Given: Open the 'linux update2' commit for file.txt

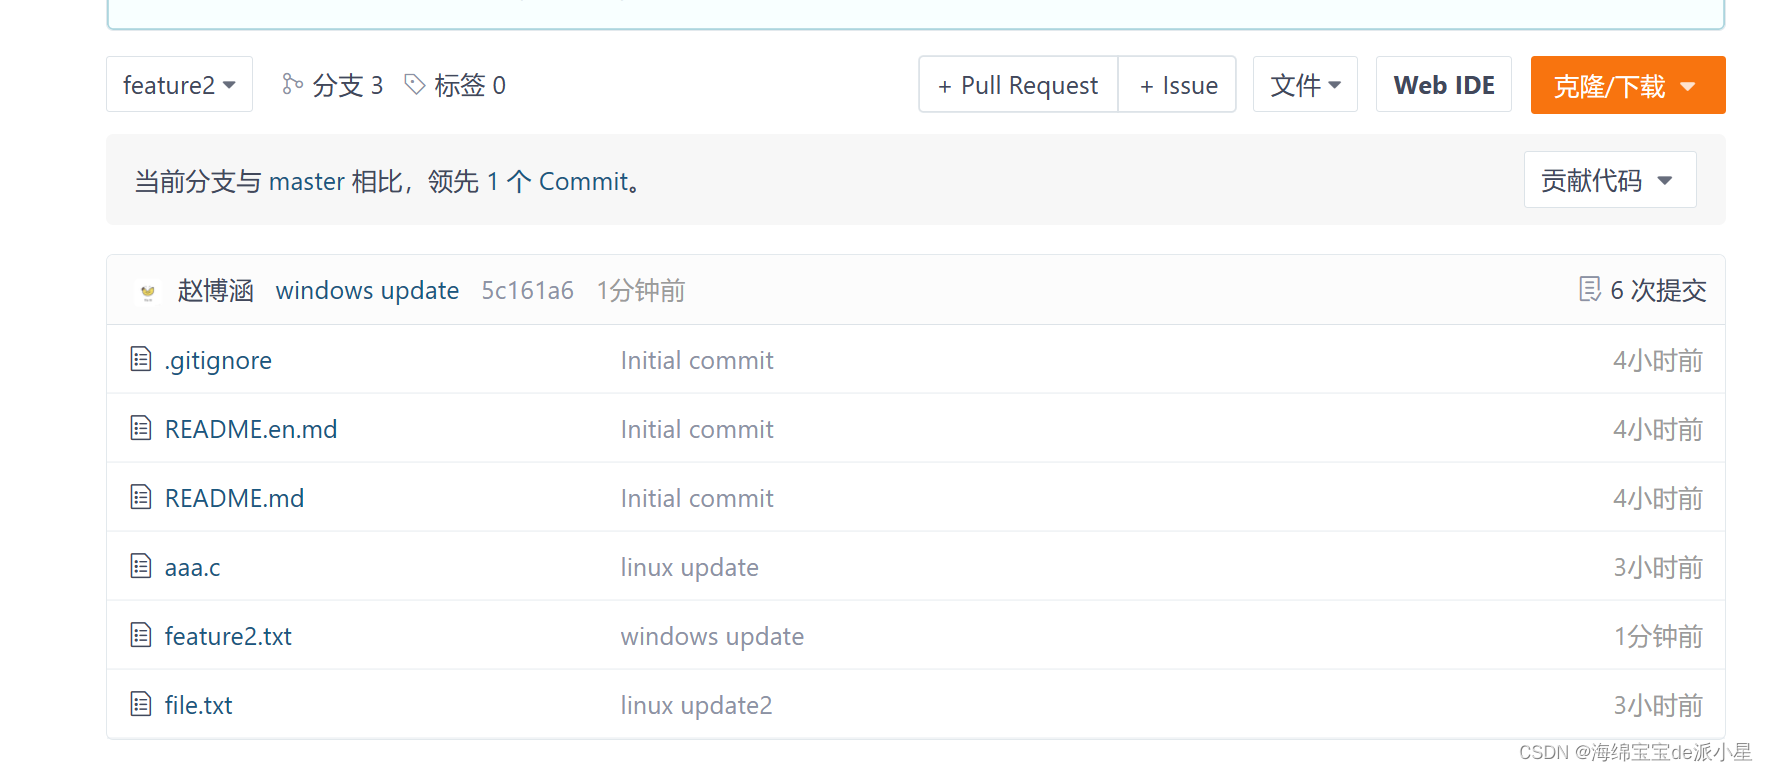Looking at the screenshot, I should [697, 706].
